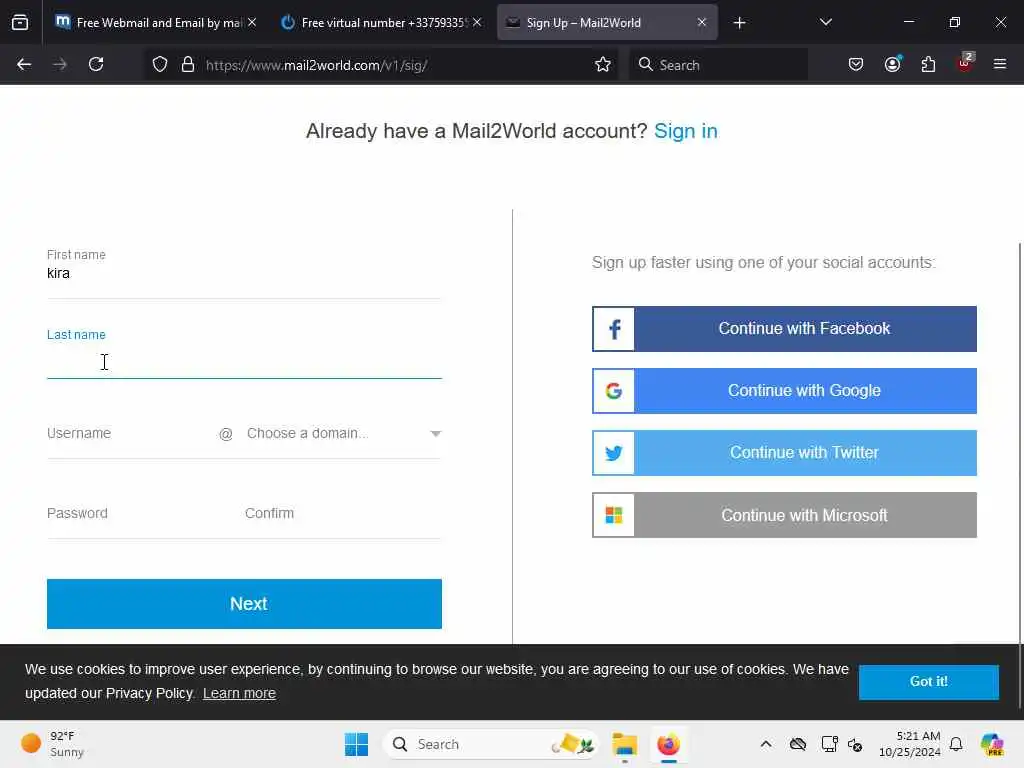Switch to the Free Webmail and Email tab
This screenshot has height=768, width=1024.
click(155, 22)
